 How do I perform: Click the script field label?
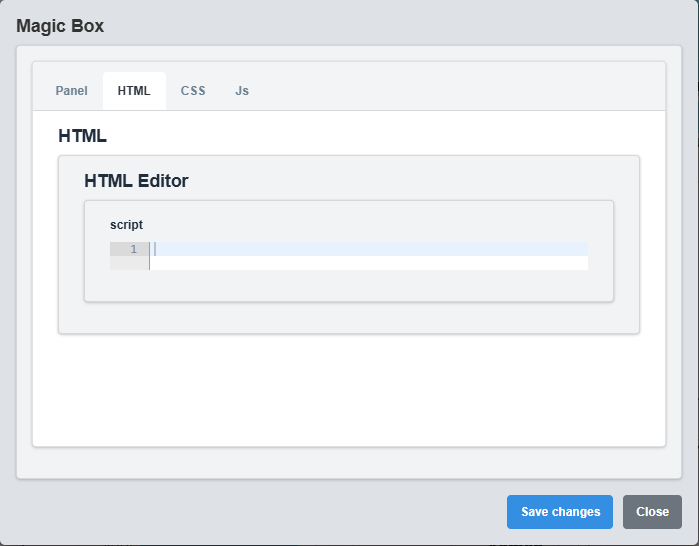click(x=126, y=225)
